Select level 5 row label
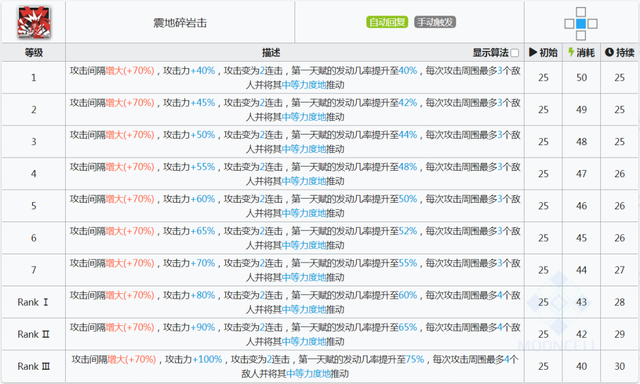Screen dimensions: 640x384 34,206
